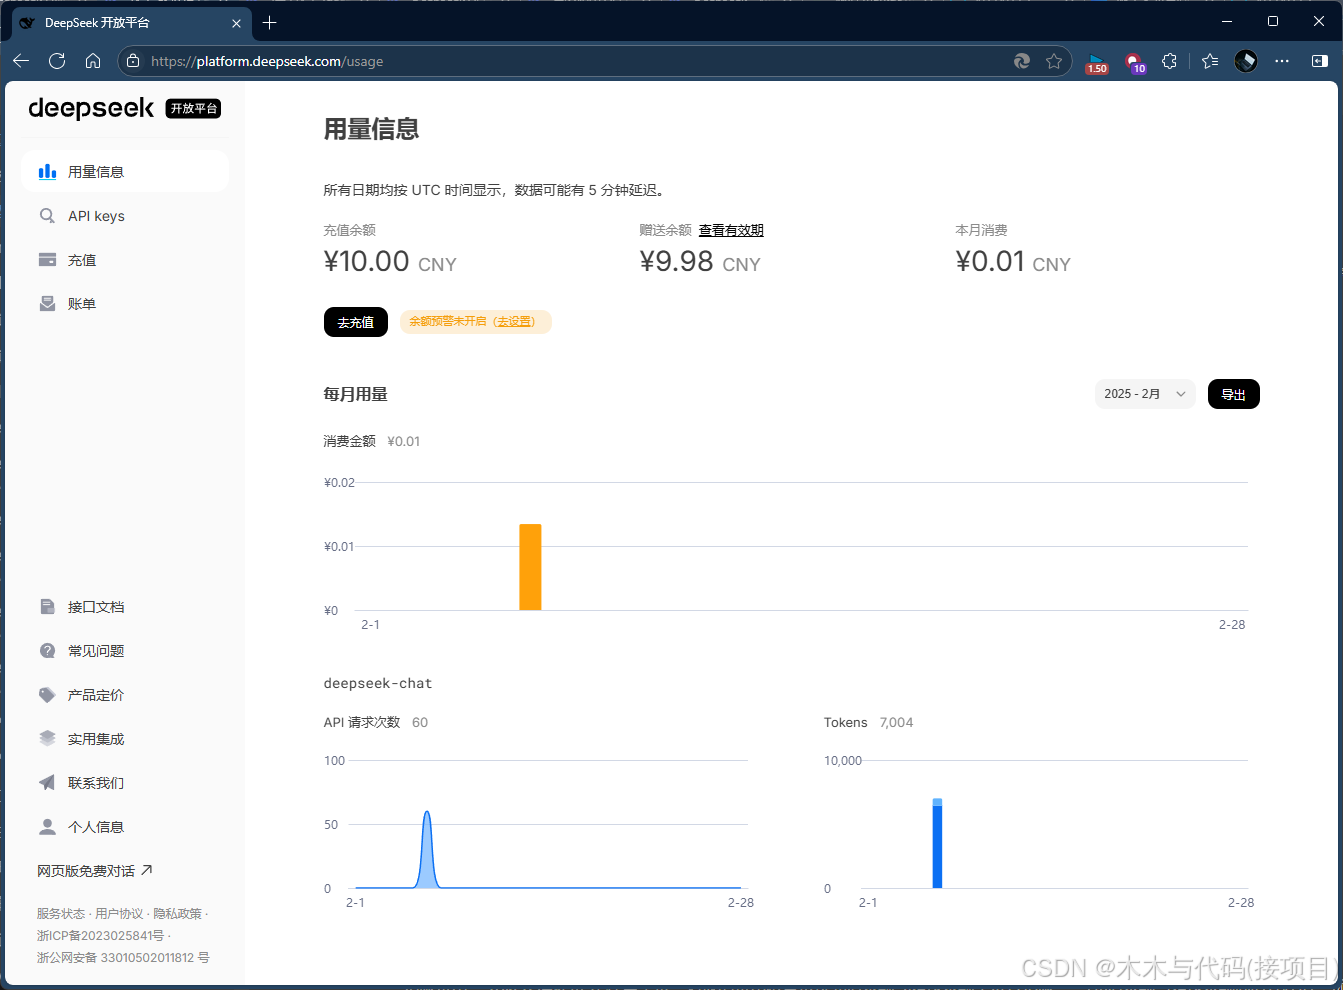Image resolution: width=1343 pixels, height=990 pixels.
Task: Click 浙公网安备 33010502011812 号 link
Action: [x=123, y=958]
